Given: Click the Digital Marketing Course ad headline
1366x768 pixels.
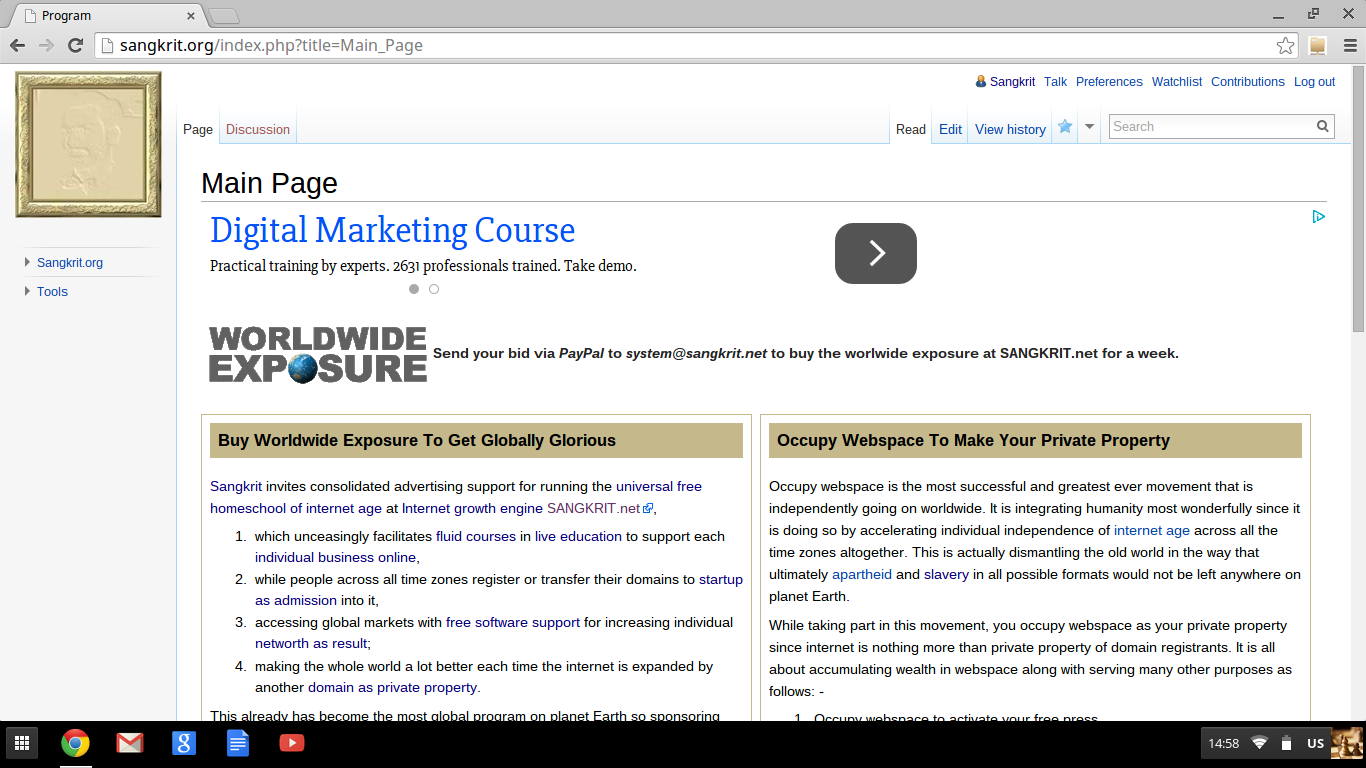Looking at the screenshot, I should (x=392, y=231).
